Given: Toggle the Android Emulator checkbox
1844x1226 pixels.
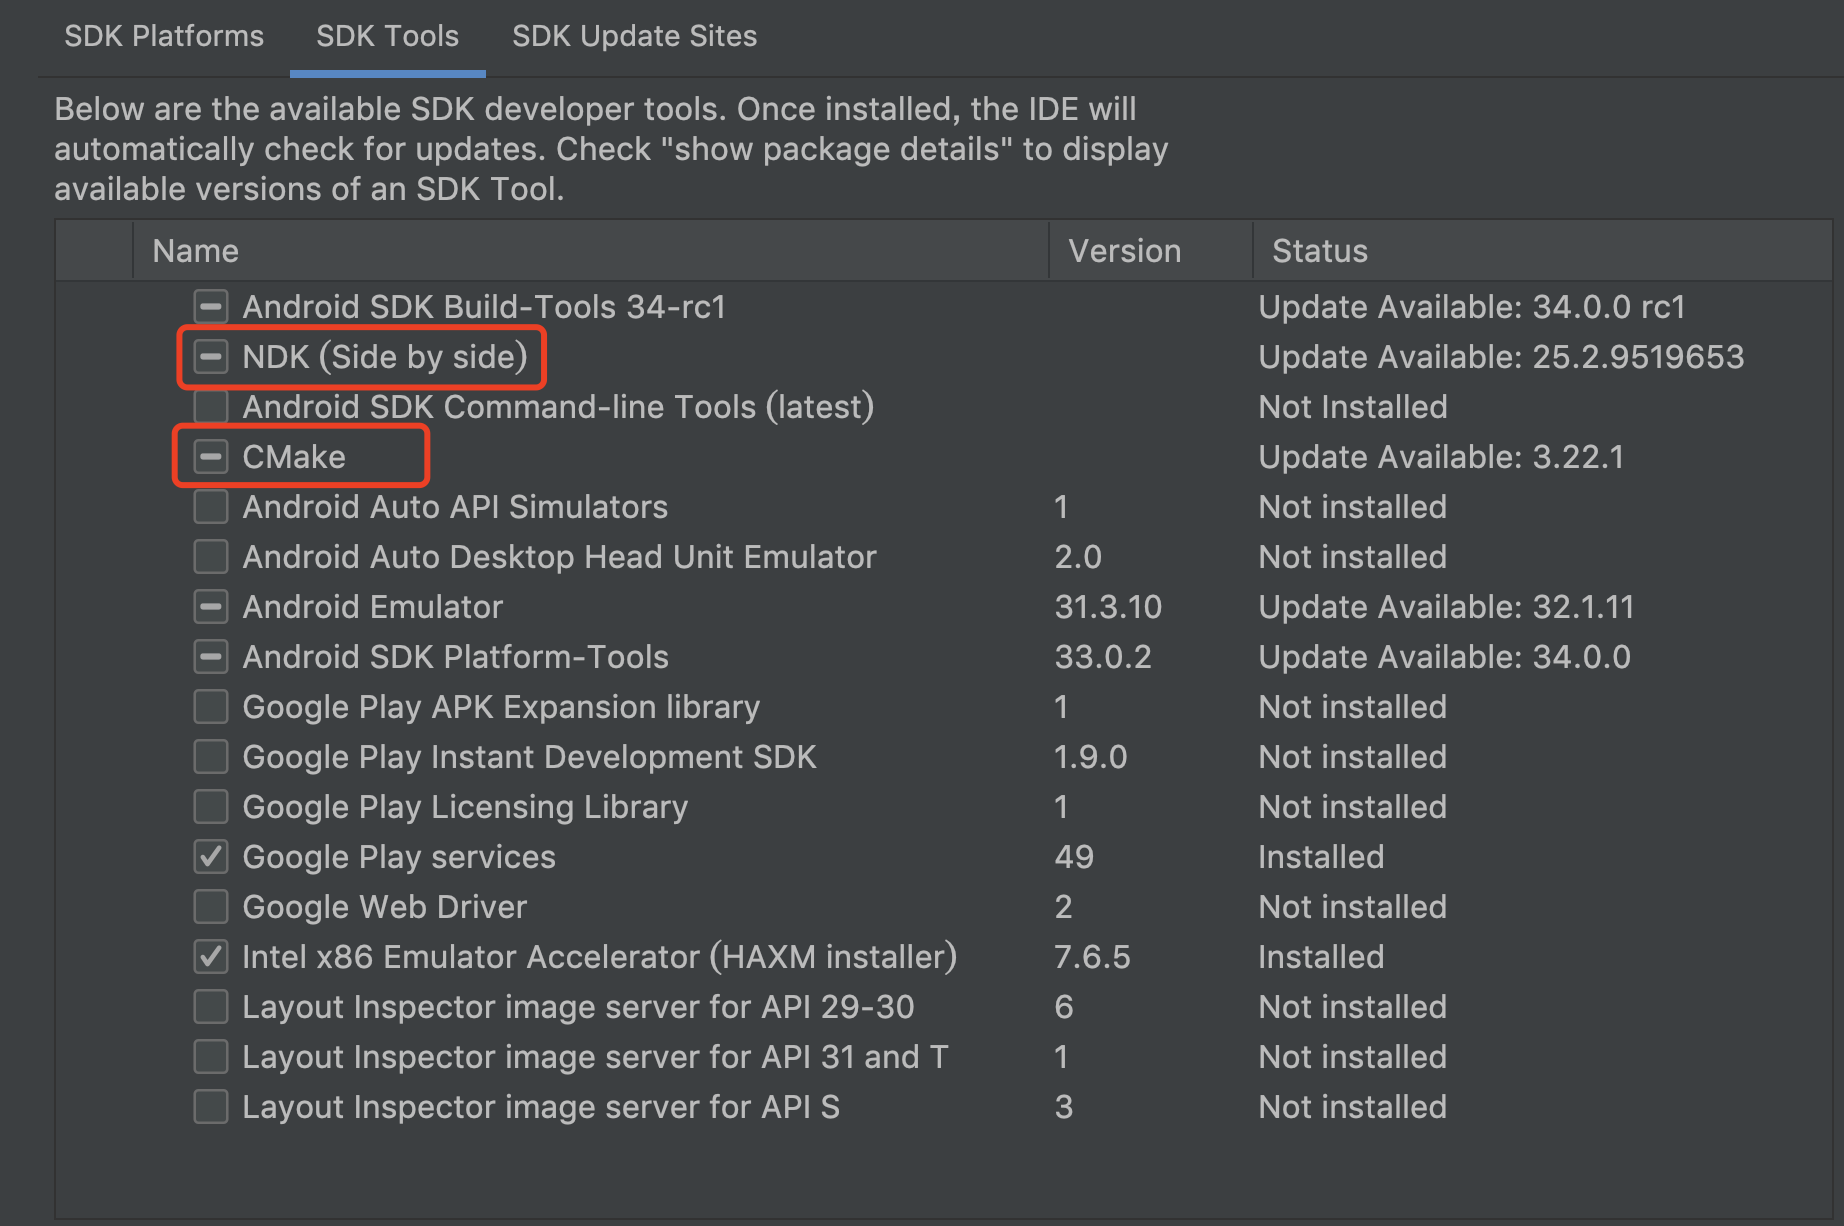Looking at the screenshot, I should (211, 607).
